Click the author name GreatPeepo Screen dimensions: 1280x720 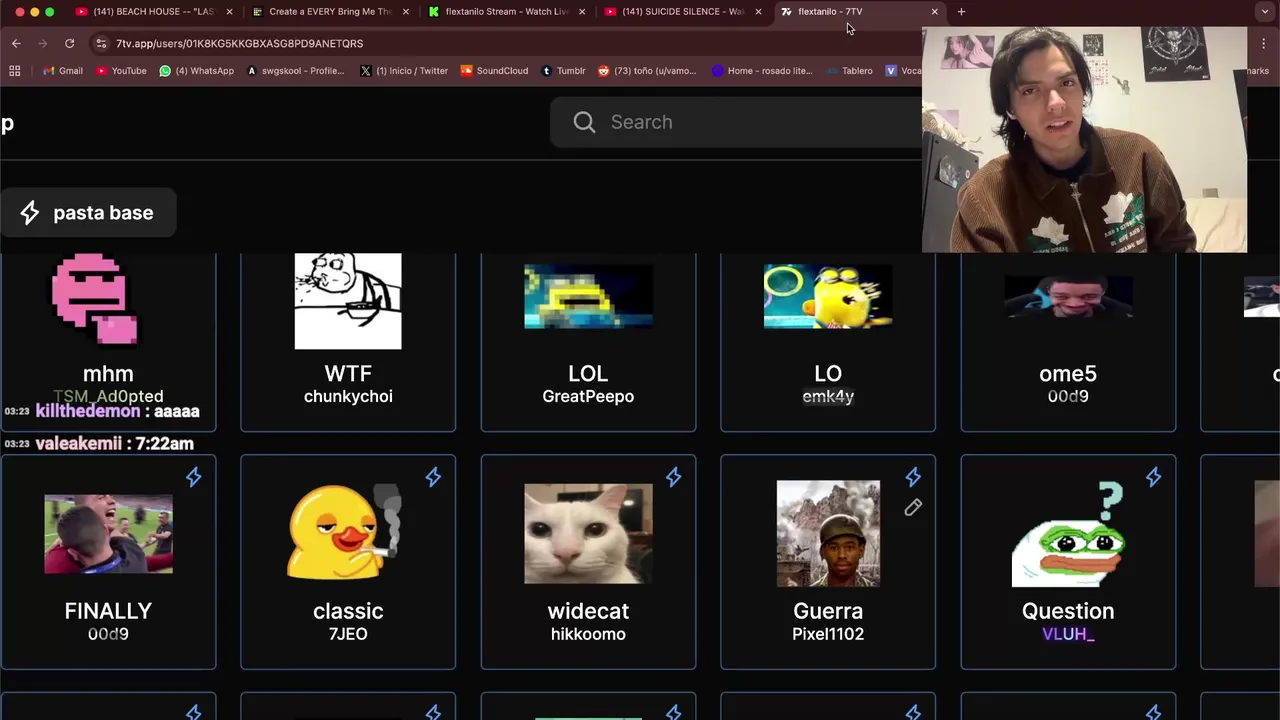(588, 397)
